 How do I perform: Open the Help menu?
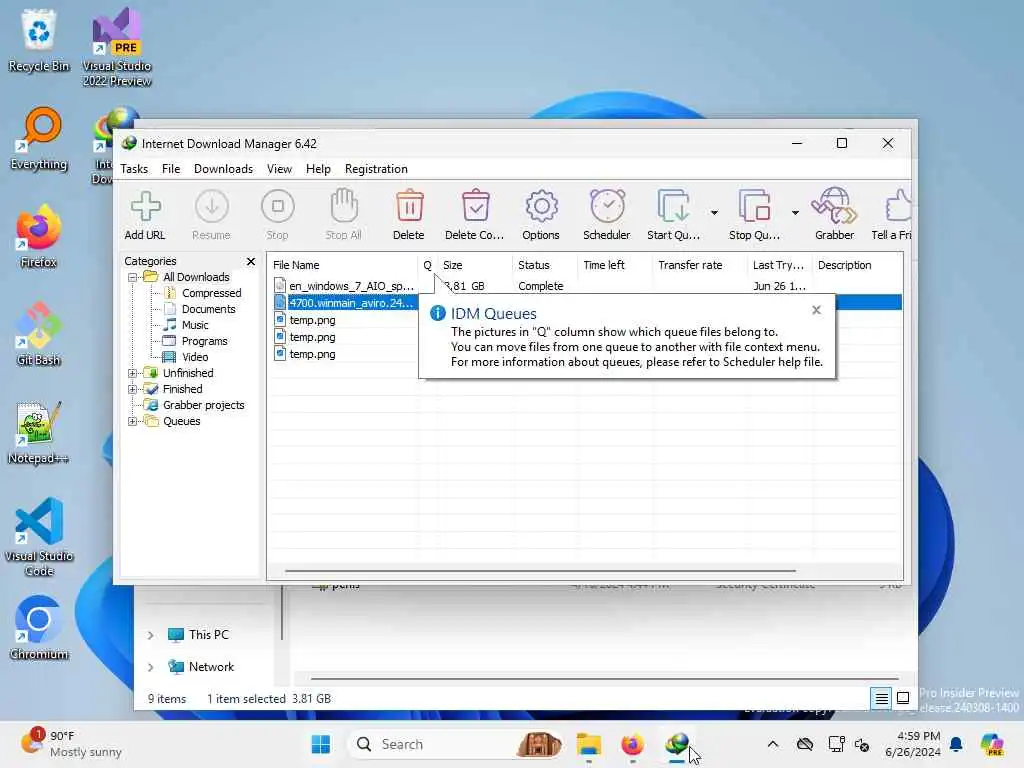click(318, 169)
